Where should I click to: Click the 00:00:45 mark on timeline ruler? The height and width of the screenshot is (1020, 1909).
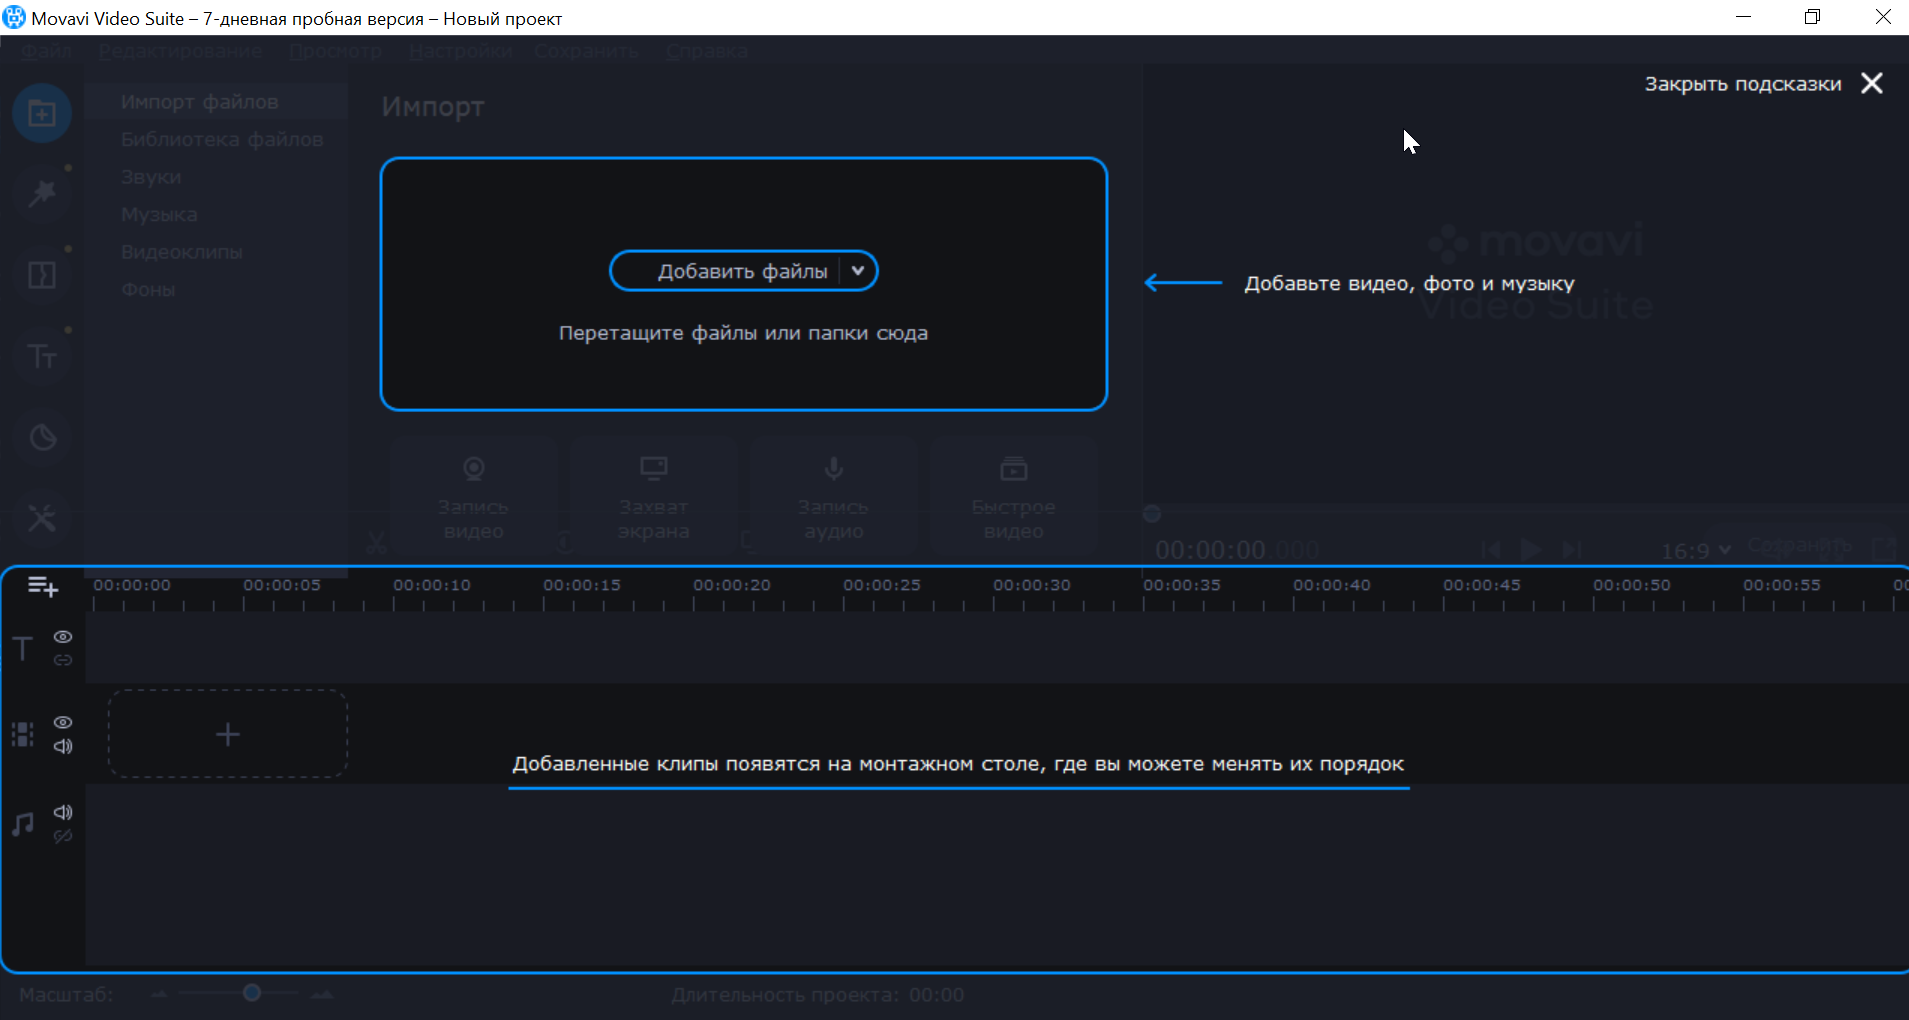pyautogui.click(x=1482, y=585)
